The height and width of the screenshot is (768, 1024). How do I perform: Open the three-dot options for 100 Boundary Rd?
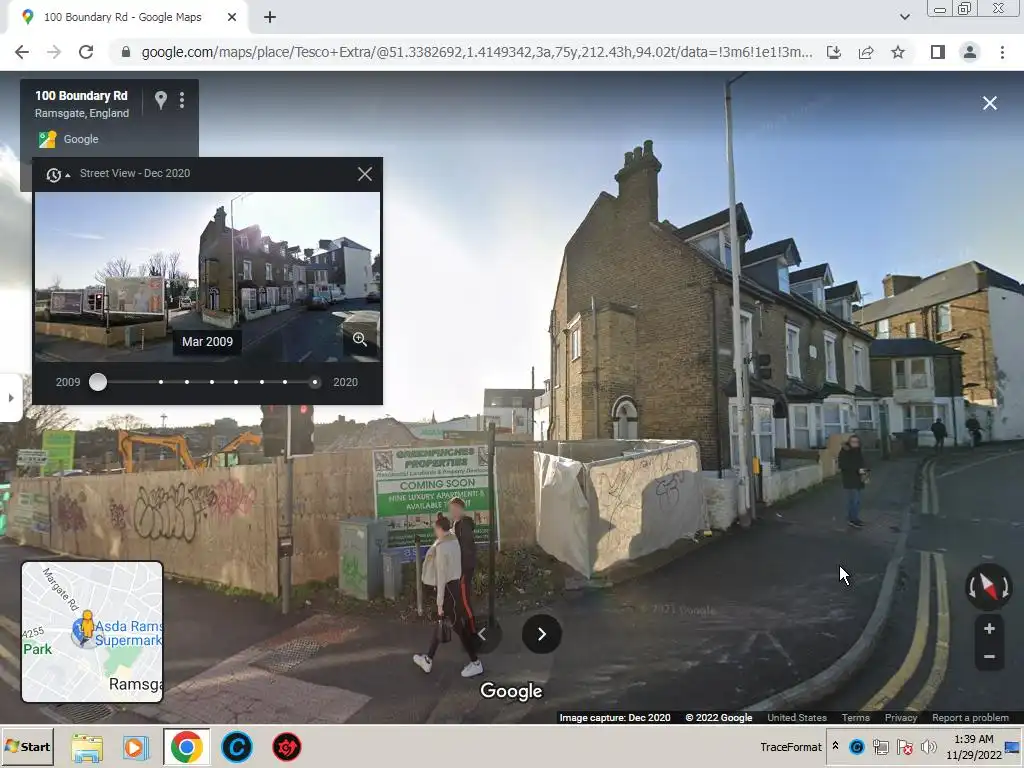point(182,100)
